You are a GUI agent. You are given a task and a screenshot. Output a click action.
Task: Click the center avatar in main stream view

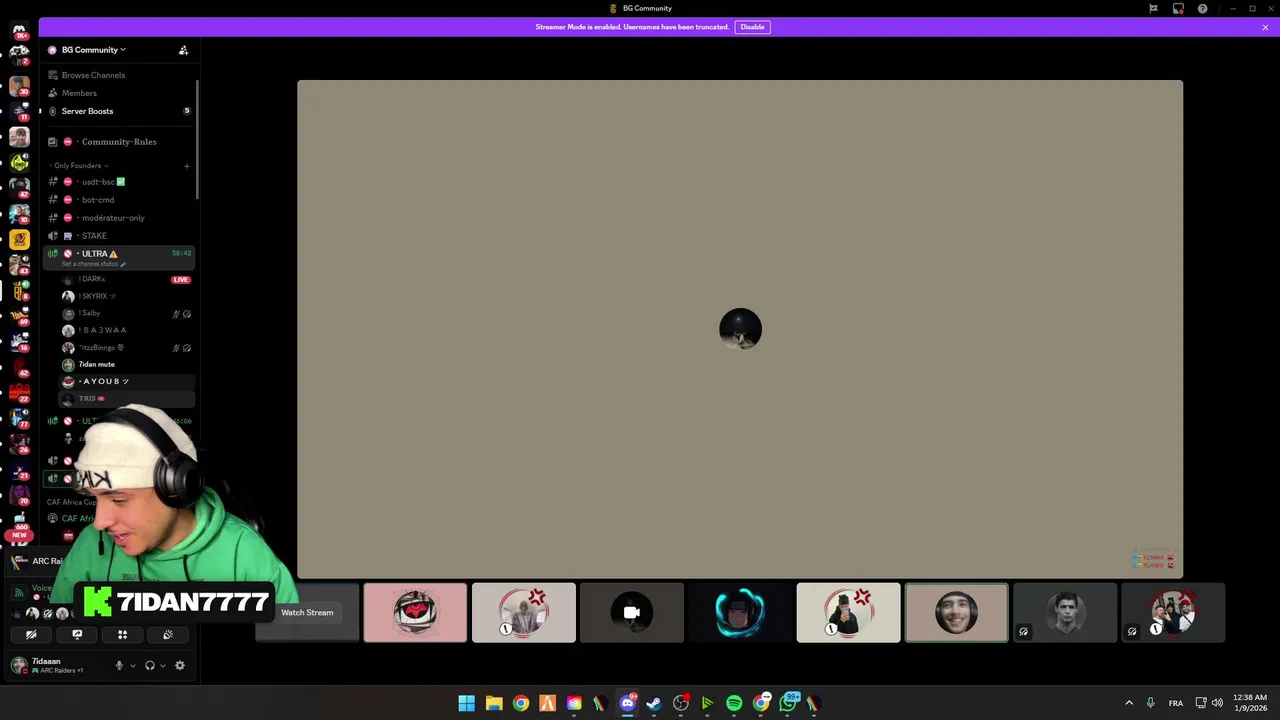pyautogui.click(x=740, y=329)
